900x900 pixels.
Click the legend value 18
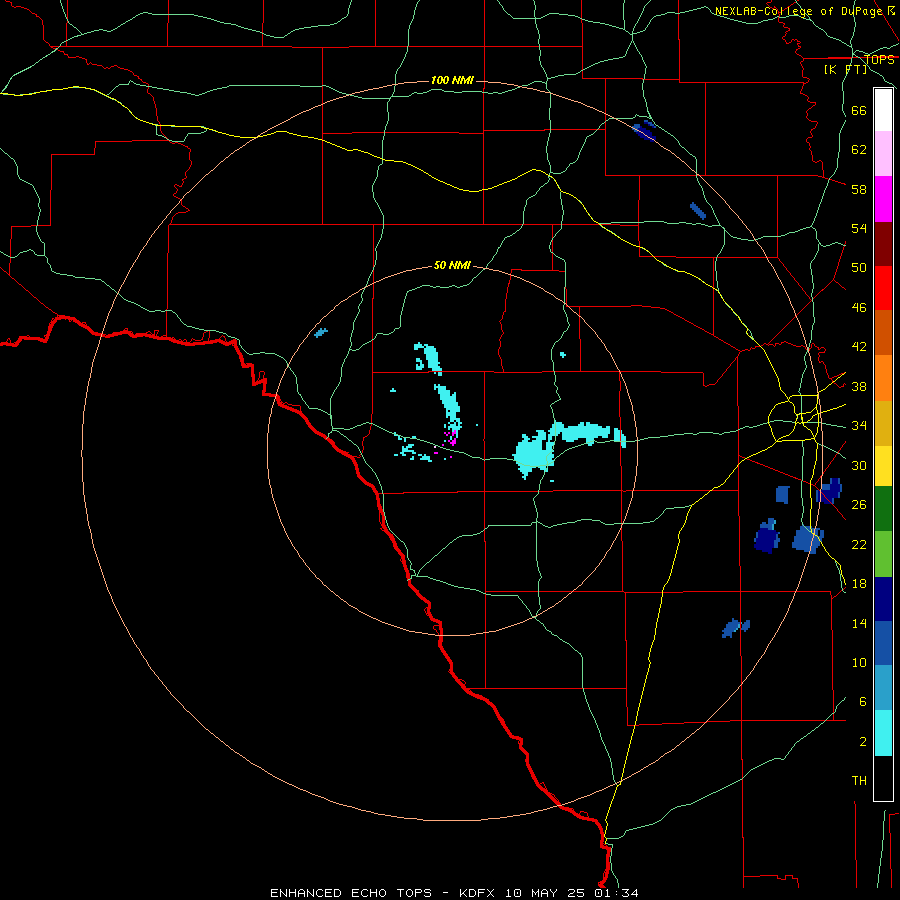859,584
